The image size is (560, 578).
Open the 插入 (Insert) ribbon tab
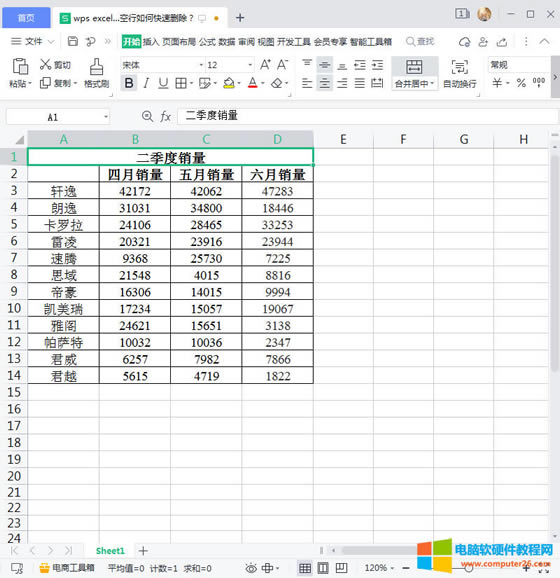151,42
